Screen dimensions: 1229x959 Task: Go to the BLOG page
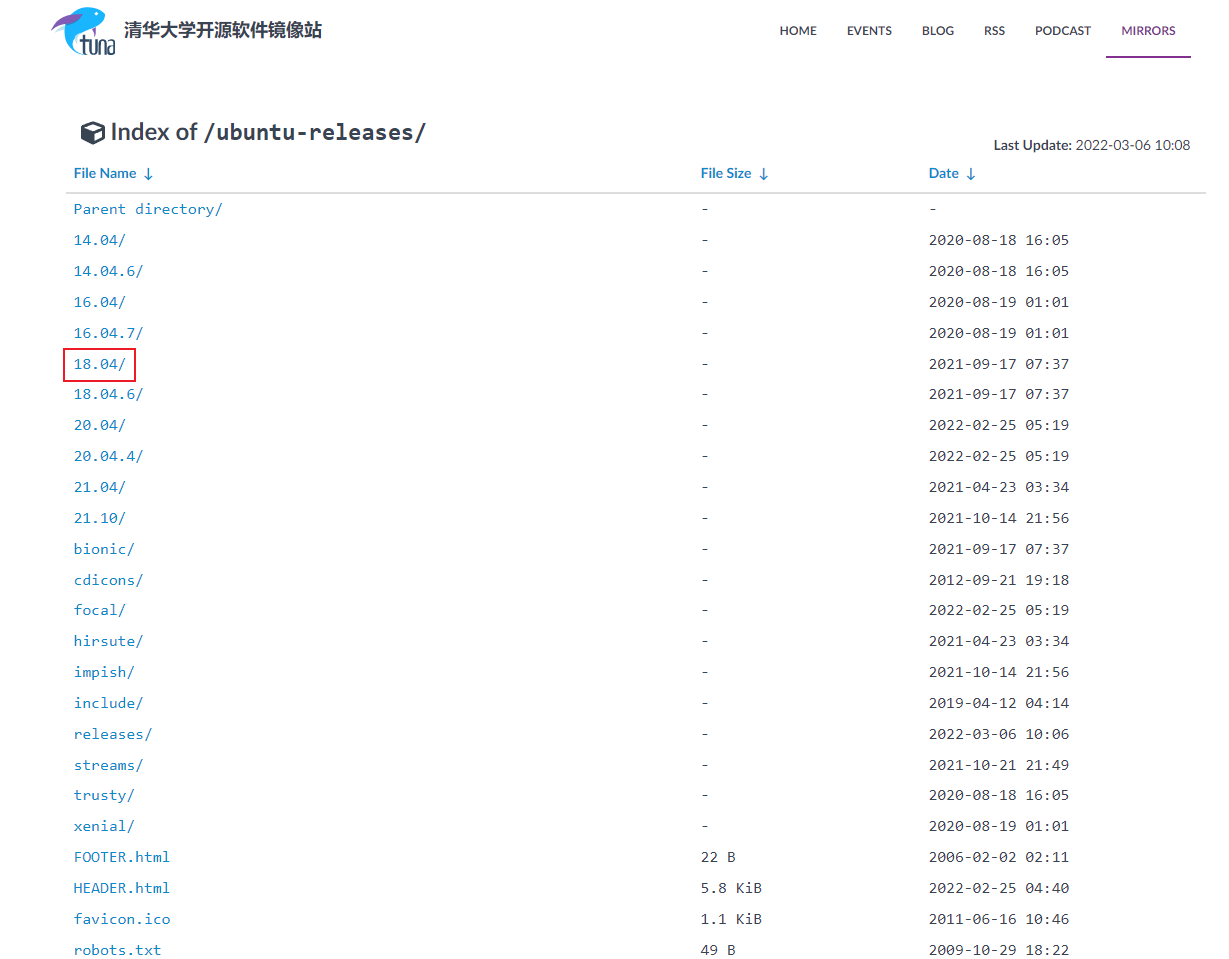click(x=938, y=31)
